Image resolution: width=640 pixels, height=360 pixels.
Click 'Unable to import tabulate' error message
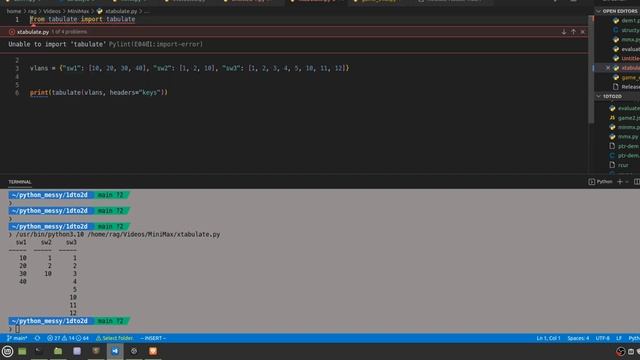pos(57,44)
